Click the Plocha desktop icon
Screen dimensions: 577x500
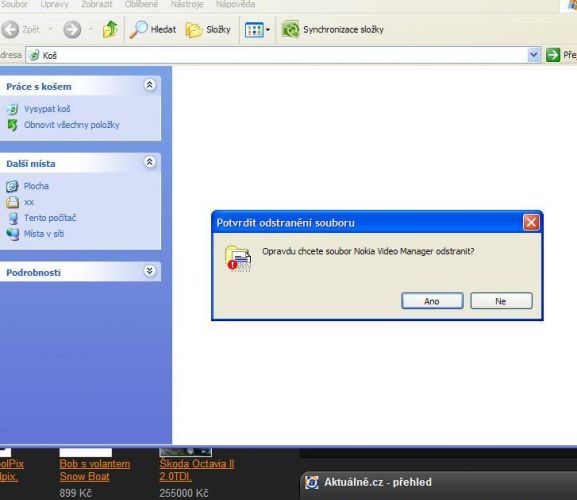pos(12,186)
